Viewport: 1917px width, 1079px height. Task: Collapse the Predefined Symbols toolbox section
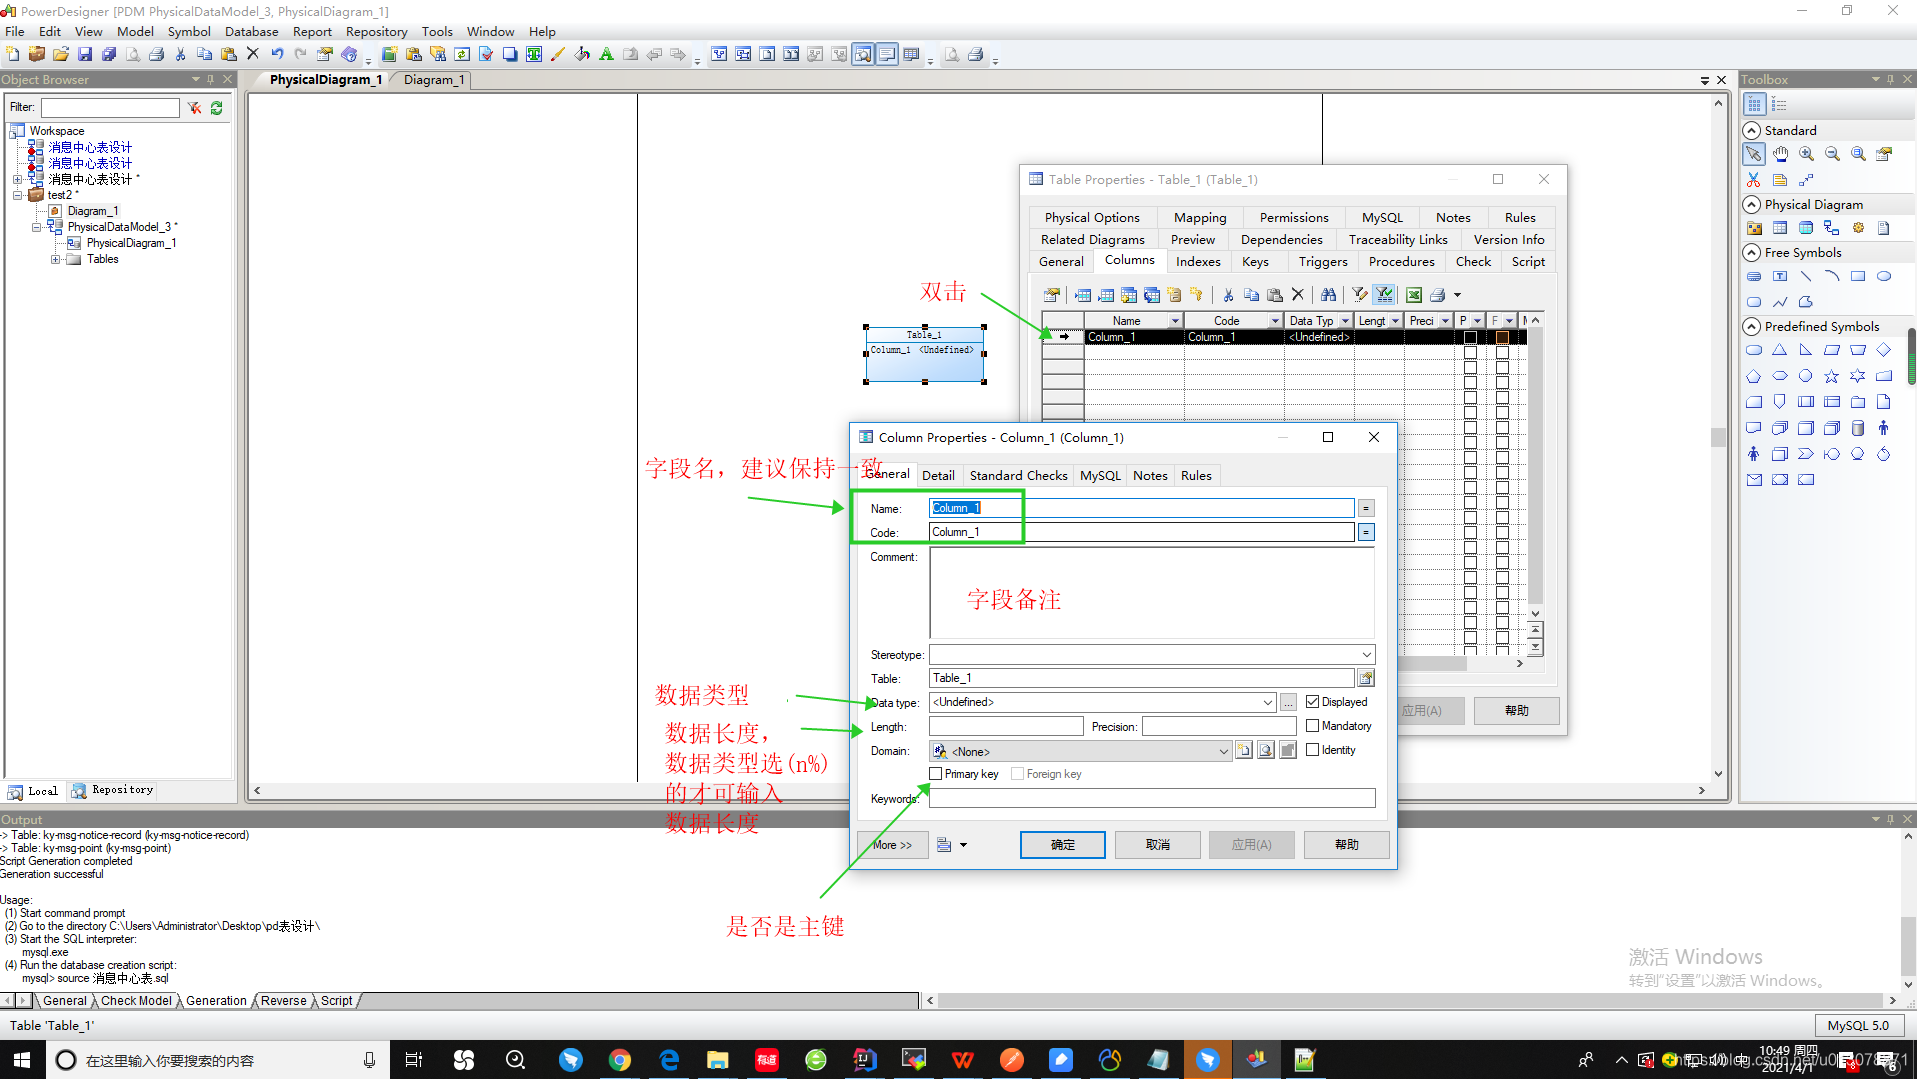(x=1752, y=327)
